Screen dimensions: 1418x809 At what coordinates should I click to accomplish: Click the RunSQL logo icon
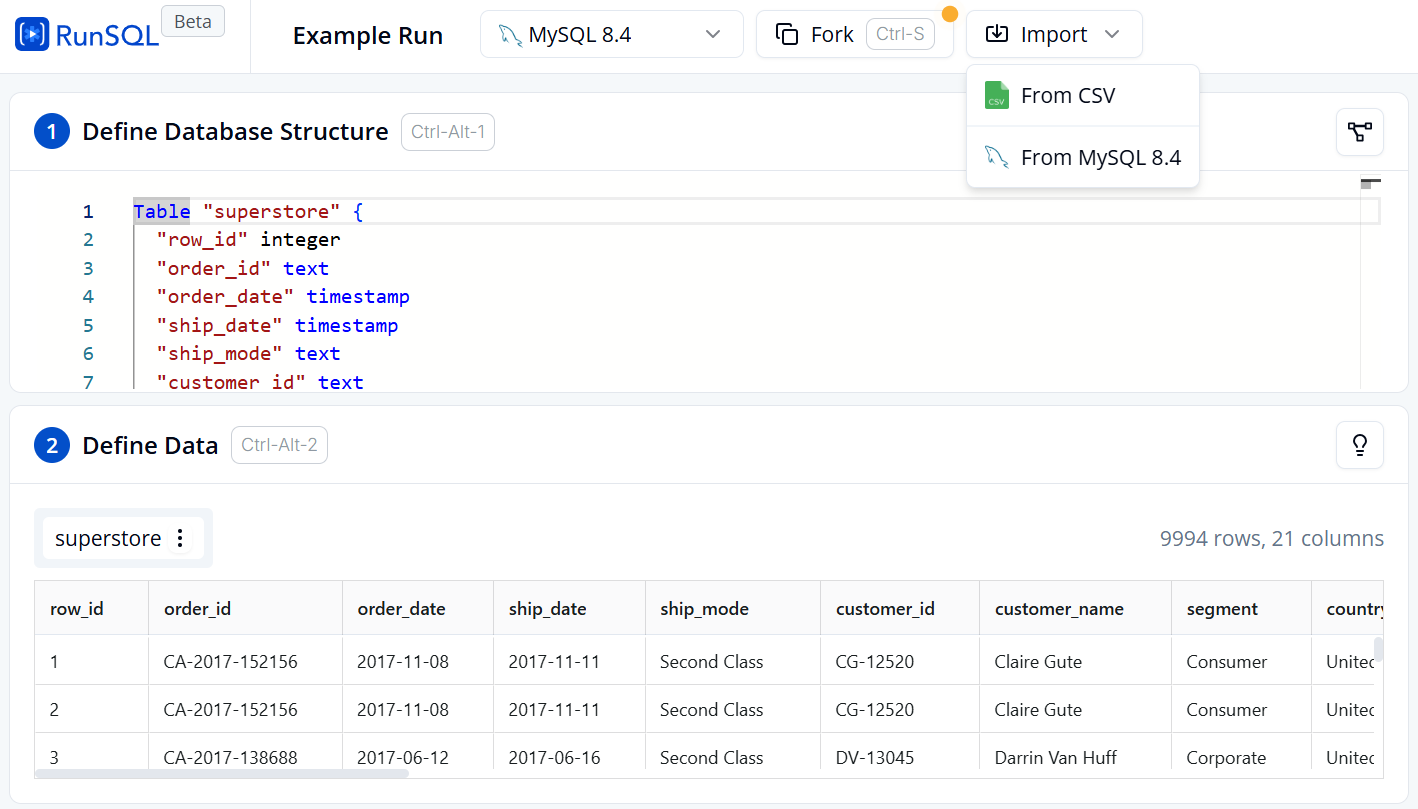32,35
